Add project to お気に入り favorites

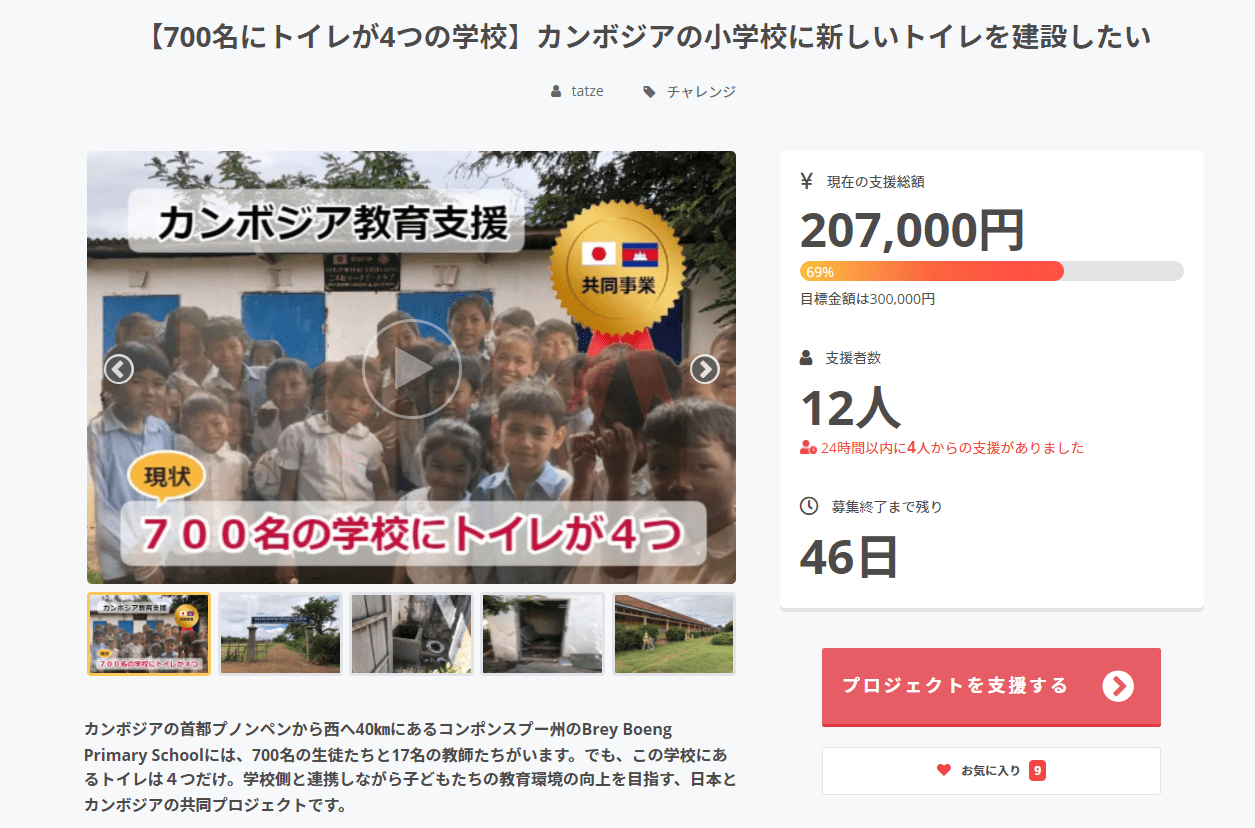(990, 770)
